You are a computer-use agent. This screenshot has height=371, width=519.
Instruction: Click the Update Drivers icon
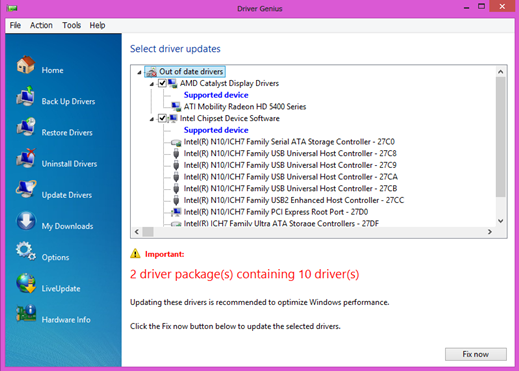26,189
